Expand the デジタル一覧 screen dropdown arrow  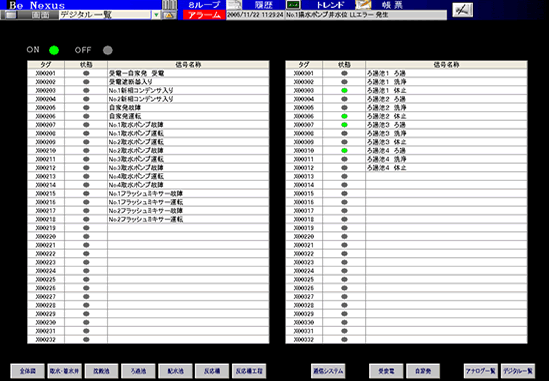156,15
